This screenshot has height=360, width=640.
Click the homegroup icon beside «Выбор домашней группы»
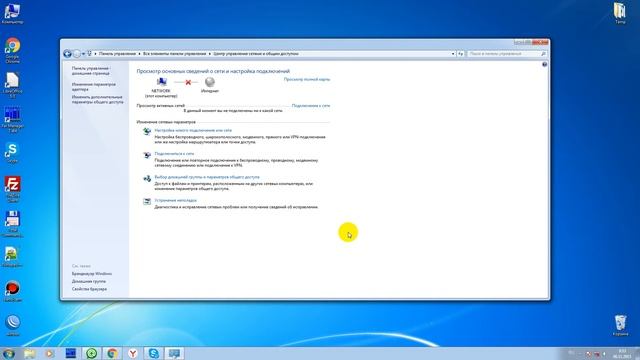pos(147,178)
